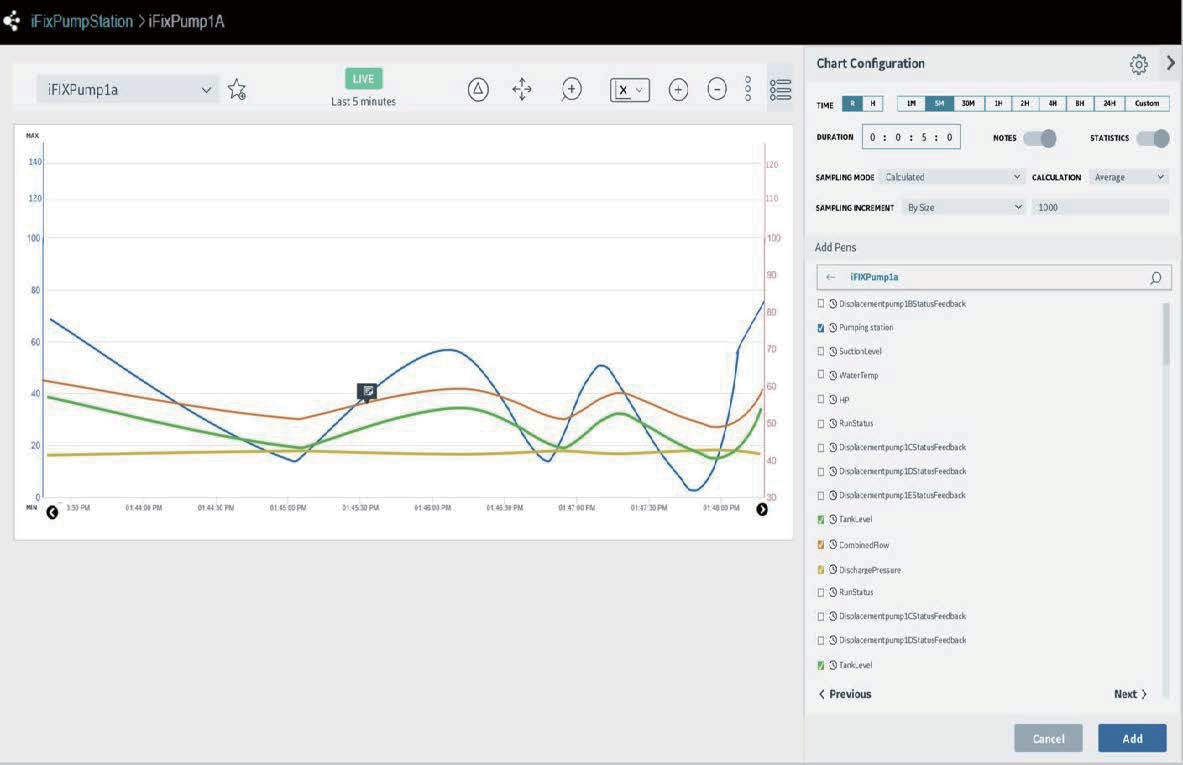Select the 30M time range tab
Image resolution: width=1183 pixels, height=765 pixels.
(968, 104)
